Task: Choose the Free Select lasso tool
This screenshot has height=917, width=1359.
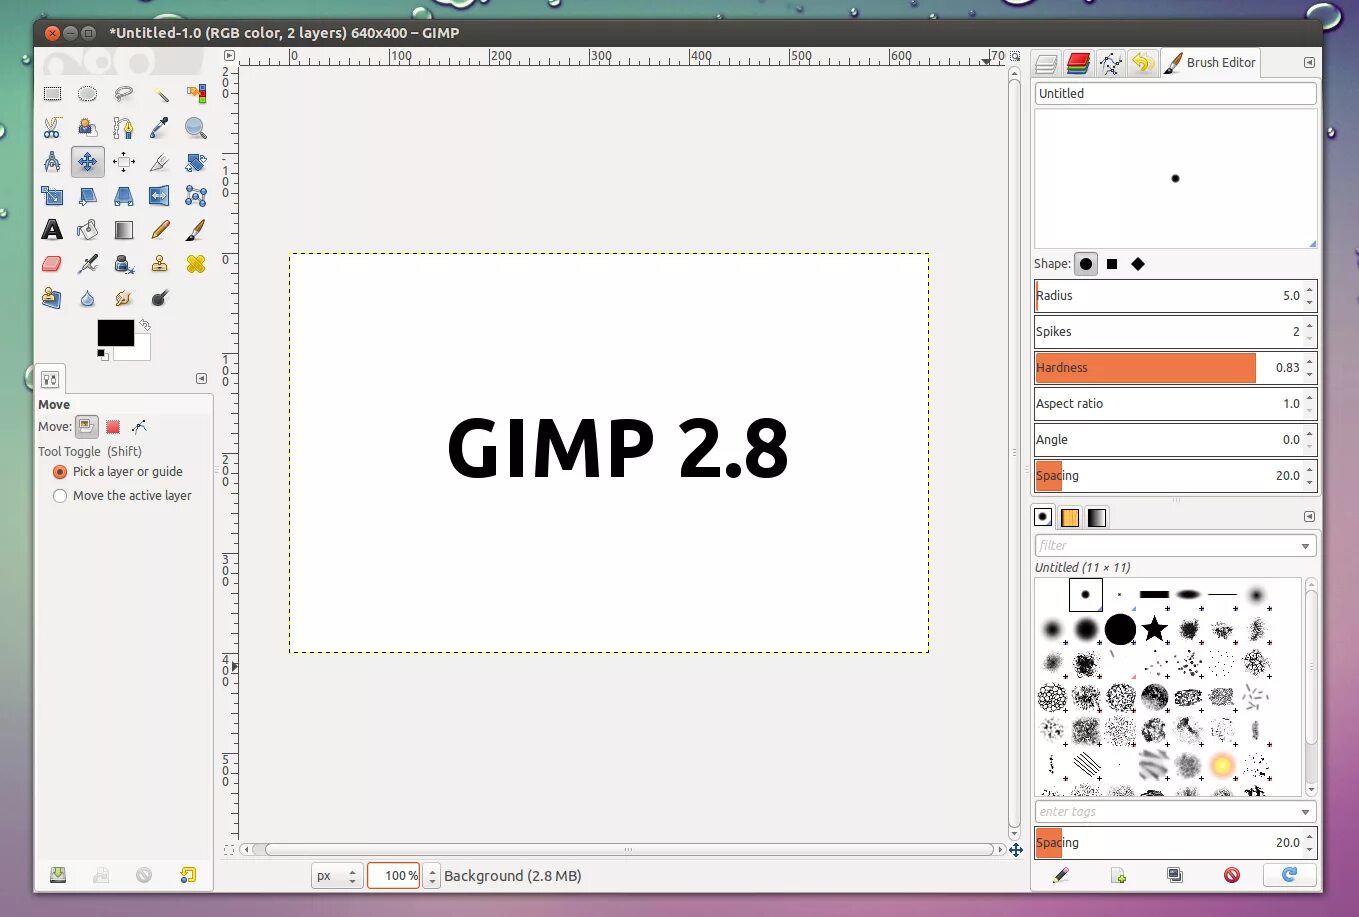Action: [x=124, y=94]
